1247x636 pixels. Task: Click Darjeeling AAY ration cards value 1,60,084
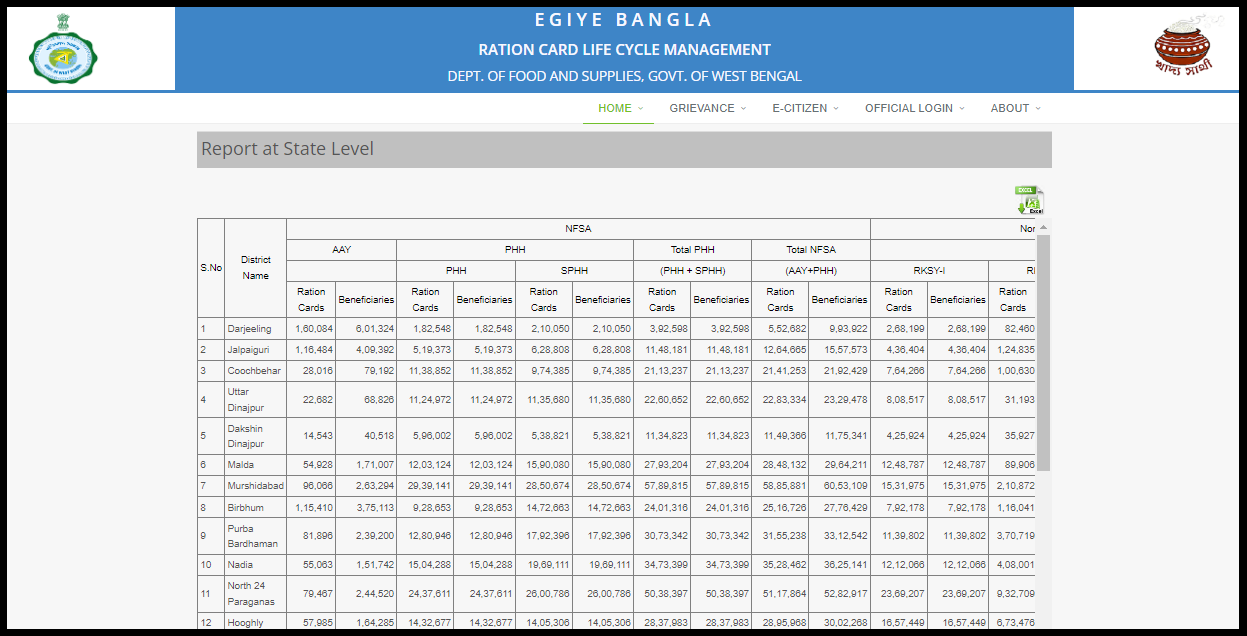pyautogui.click(x=314, y=329)
